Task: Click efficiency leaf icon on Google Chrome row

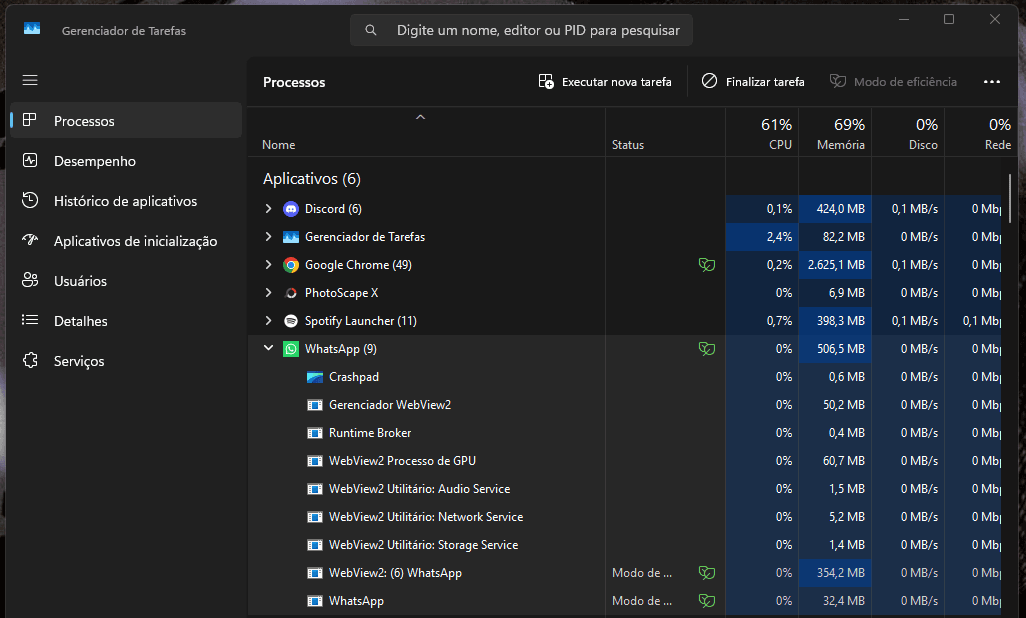Action: [707, 265]
